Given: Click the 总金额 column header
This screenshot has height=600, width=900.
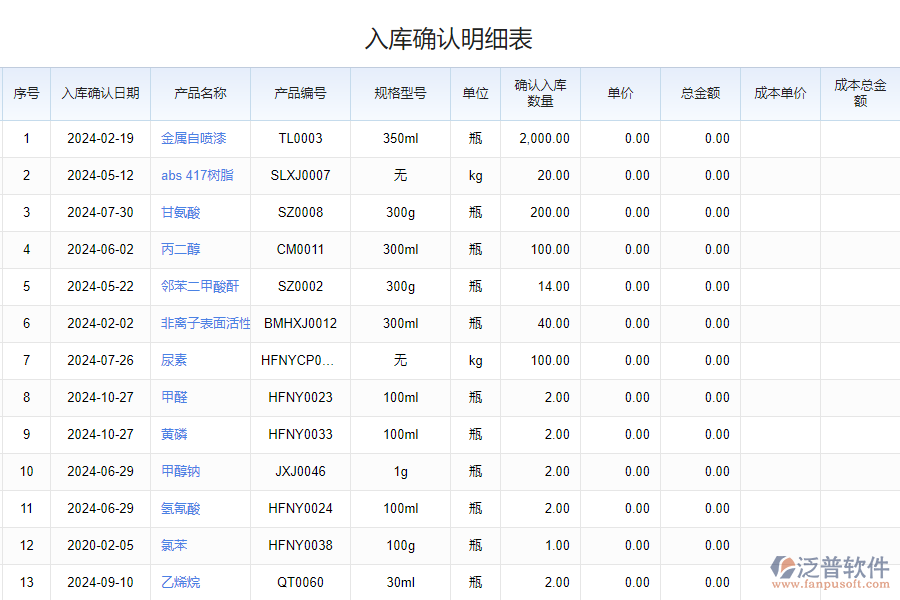Looking at the screenshot, I should 699,94.
